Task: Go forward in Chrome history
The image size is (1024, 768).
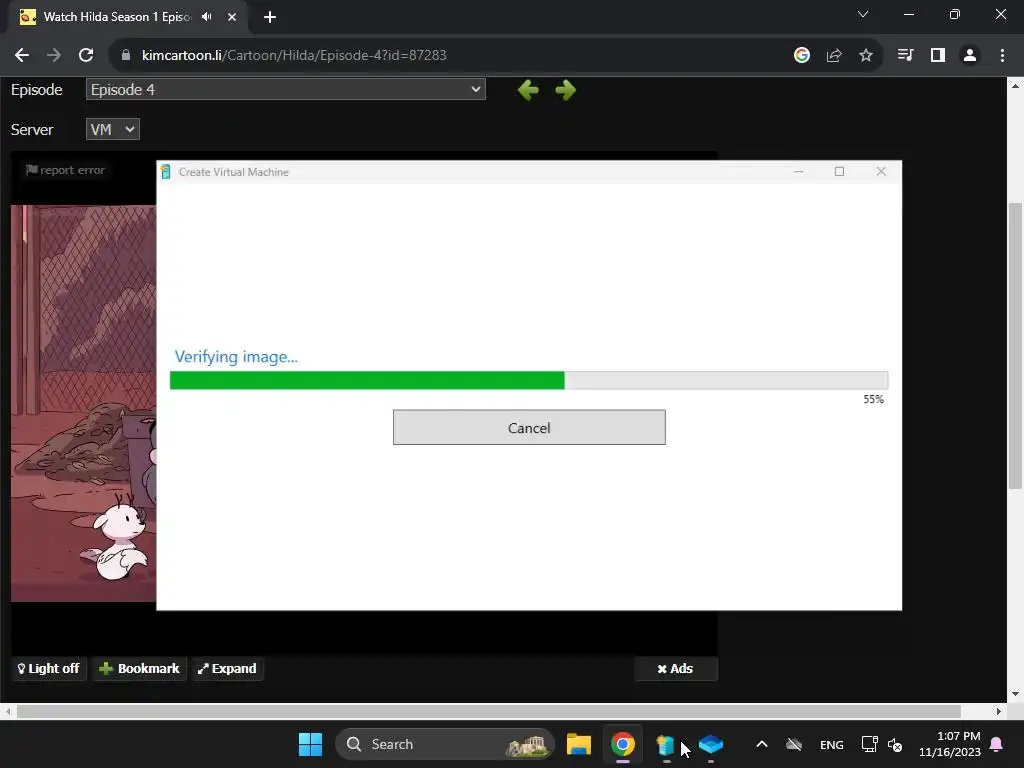Action: click(x=54, y=56)
